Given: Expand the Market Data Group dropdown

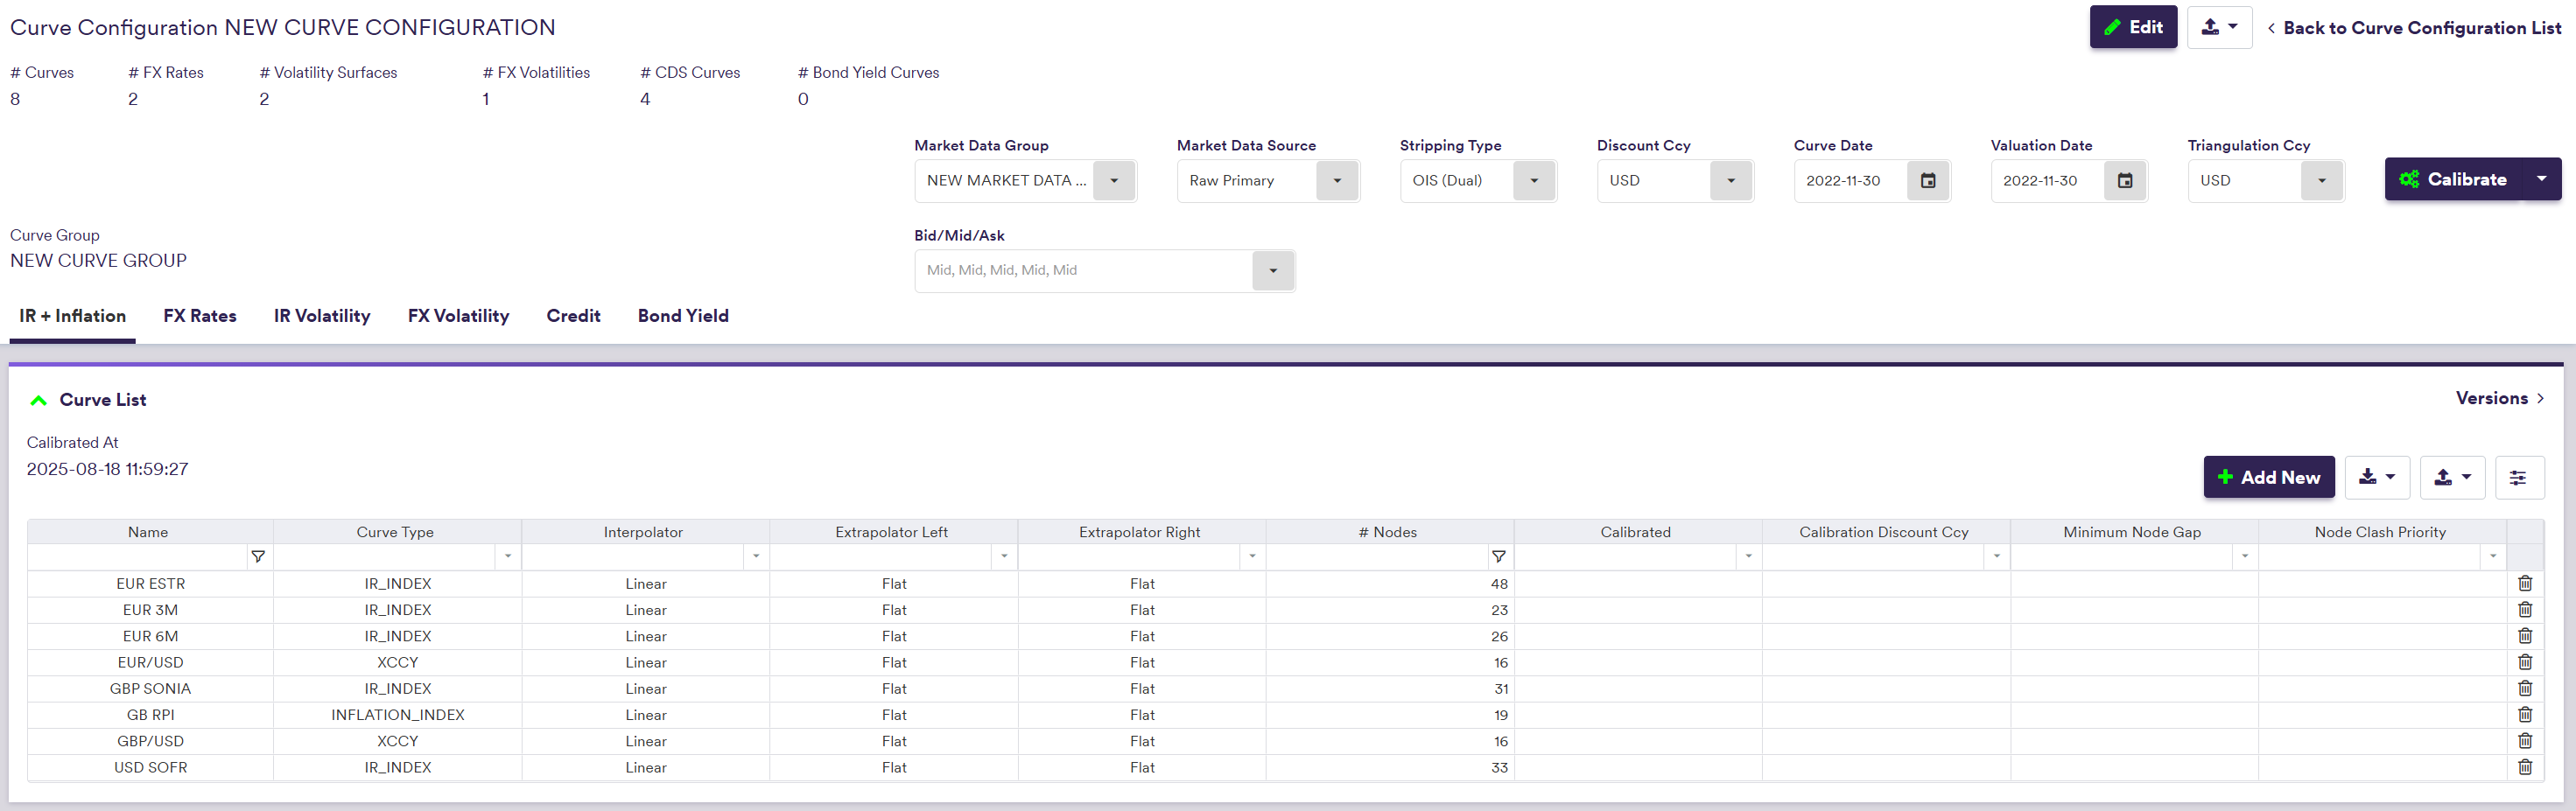Looking at the screenshot, I should click(x=1113, y=181).
